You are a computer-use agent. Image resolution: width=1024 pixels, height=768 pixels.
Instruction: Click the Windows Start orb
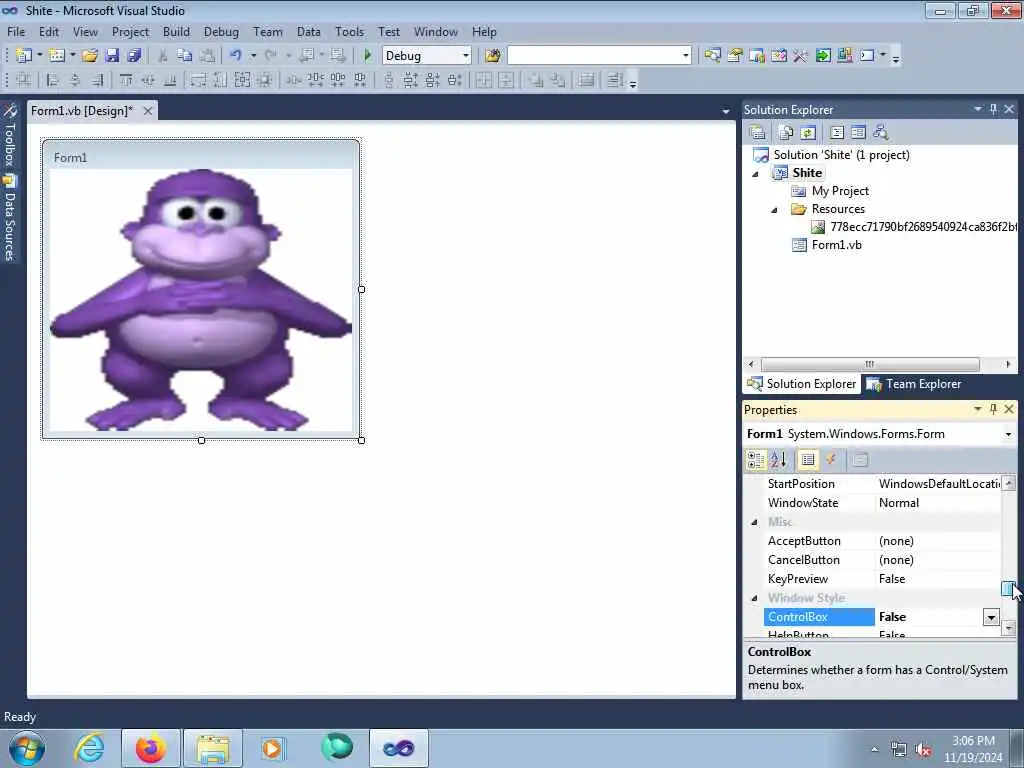(27, 748)
